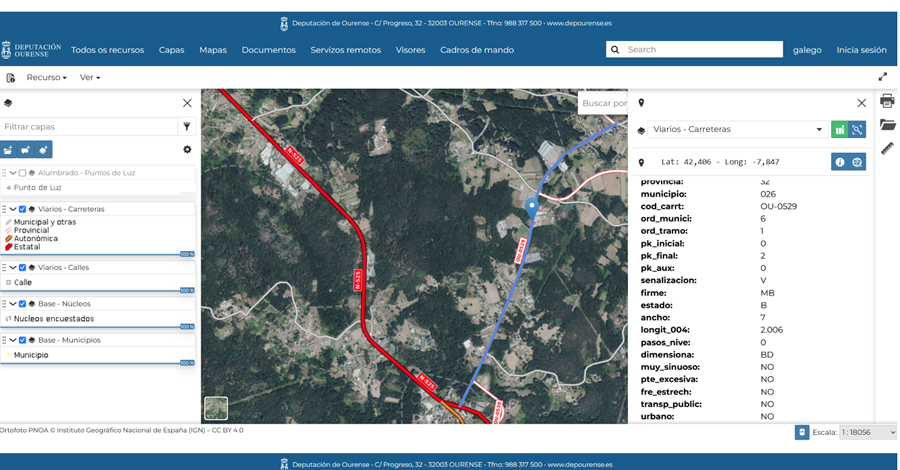The width and height of the screenshot is (900, 470).
Task: Open the Cadros de mando menu
Action: [x=477, y=50]
